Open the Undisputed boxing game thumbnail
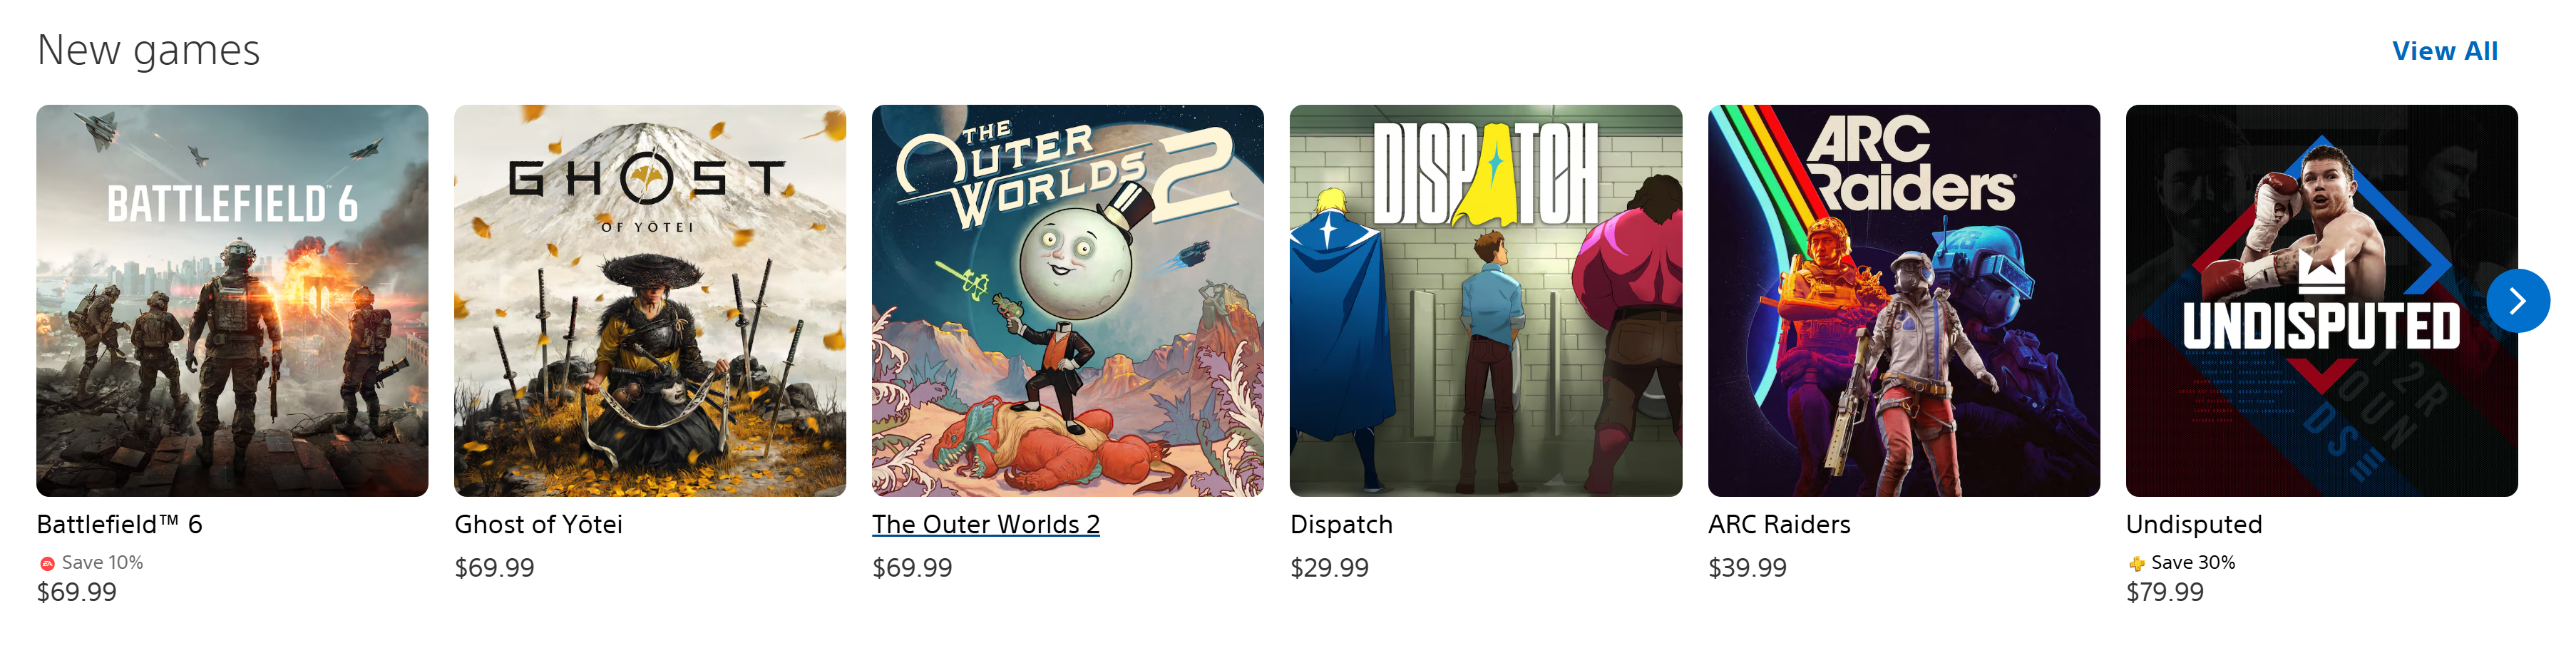The image size is (2576, 648). [x=2321, y=300]
